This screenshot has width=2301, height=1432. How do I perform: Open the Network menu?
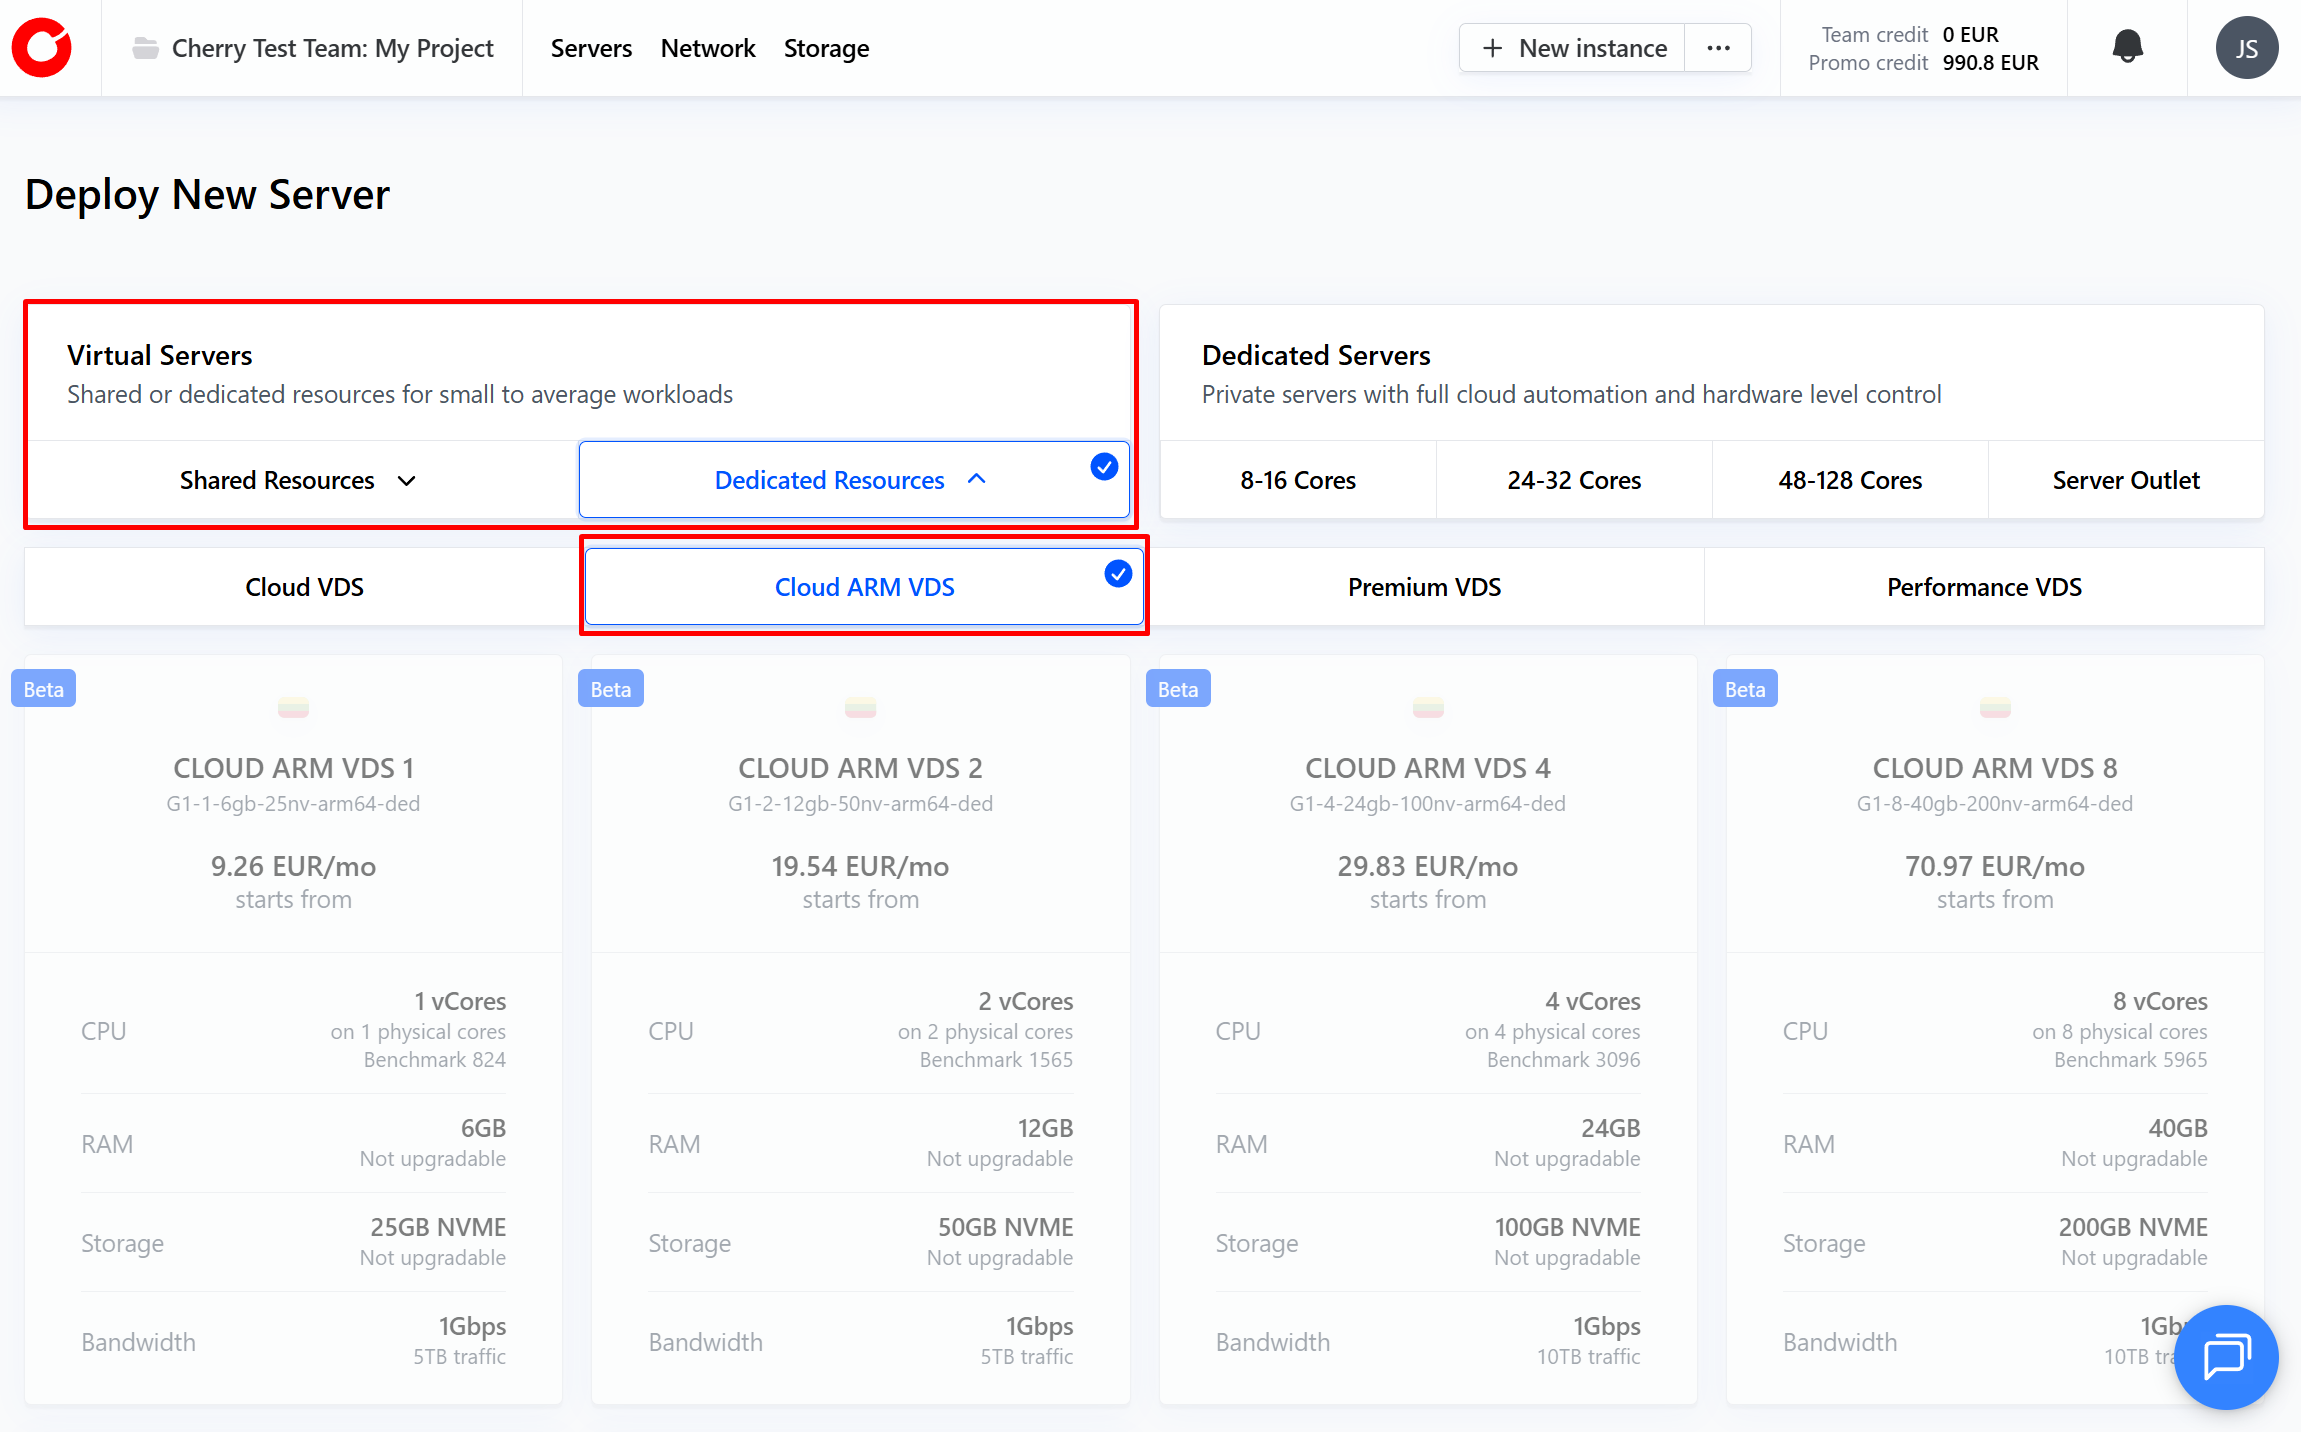tap(707, 48)
